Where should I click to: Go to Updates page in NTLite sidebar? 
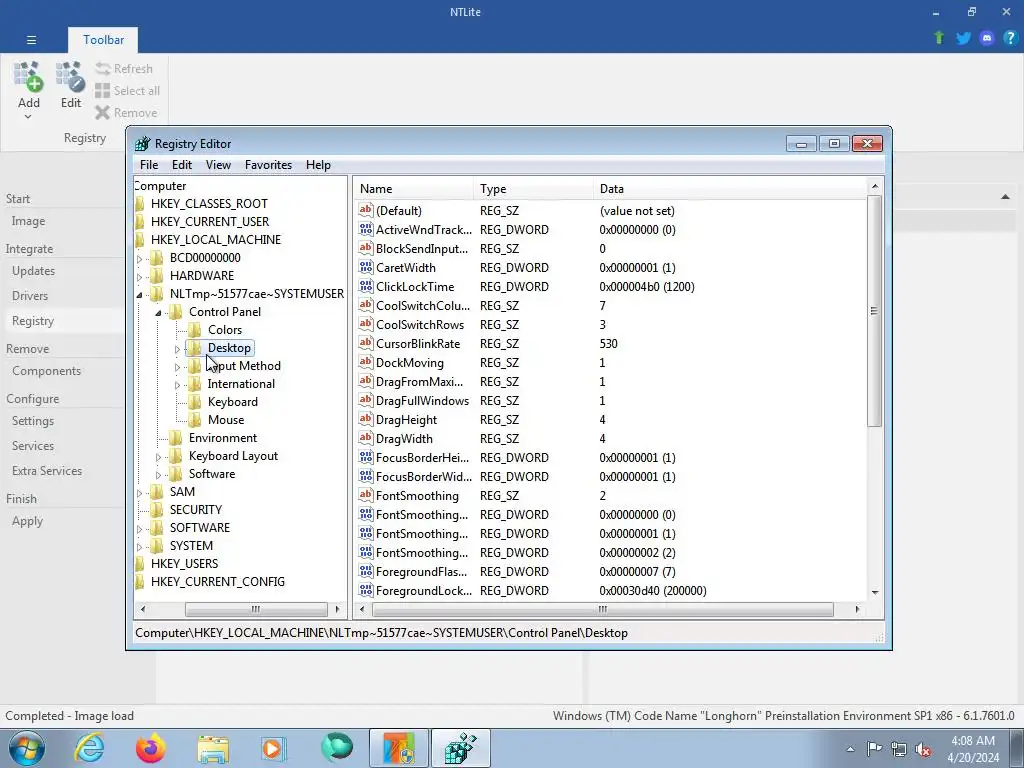click(x=33, y=271)
